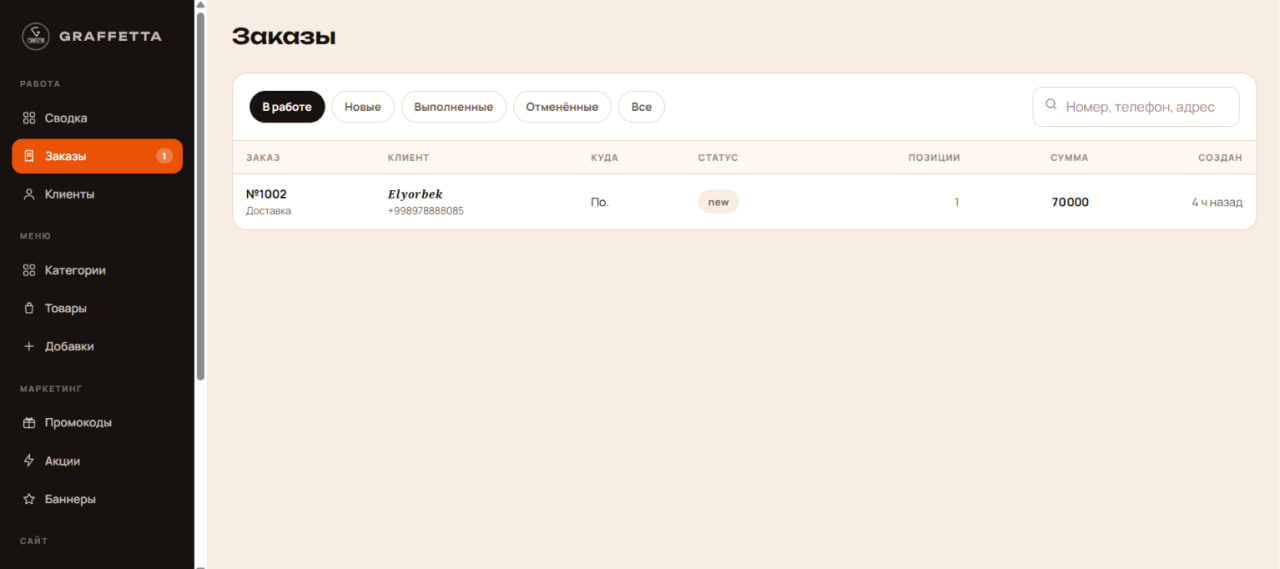
Task: Select the В работе filter tab
Action: pos(287,107)
